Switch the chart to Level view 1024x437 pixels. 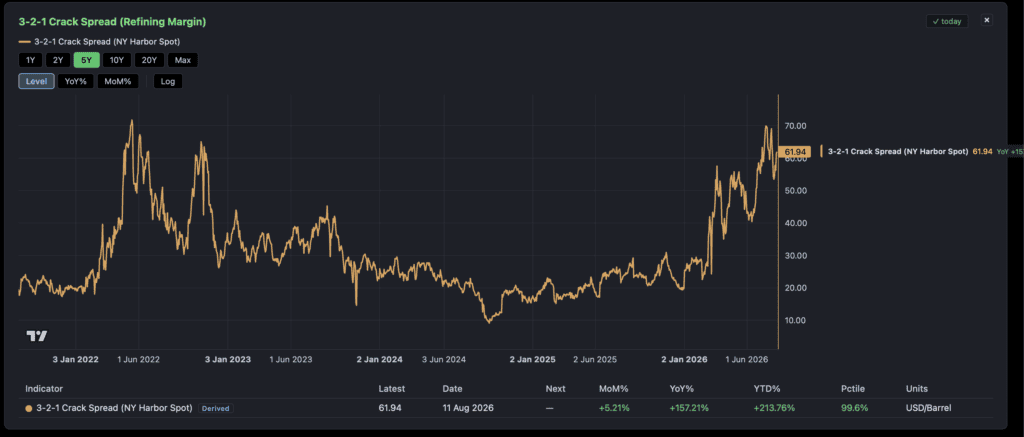pyautogui.click(x=36, y=82)
